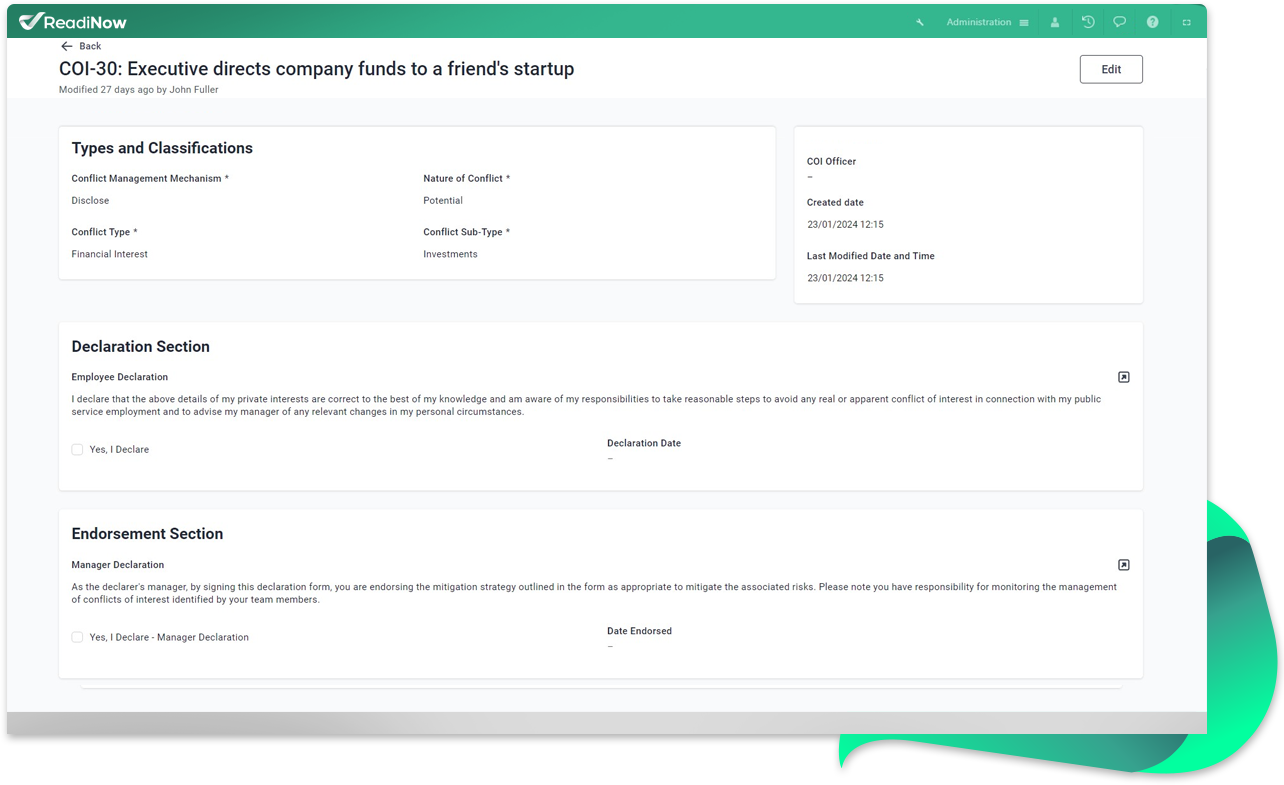
Task: Open the history clock icon
Action: pyautogui.click(x=1088, y=22)
